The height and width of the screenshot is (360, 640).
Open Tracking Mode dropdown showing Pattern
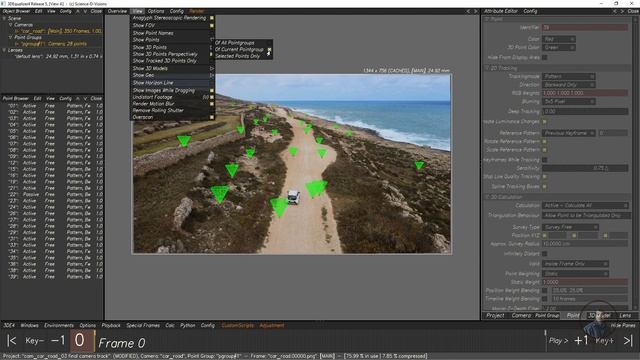tap(568, 76)
